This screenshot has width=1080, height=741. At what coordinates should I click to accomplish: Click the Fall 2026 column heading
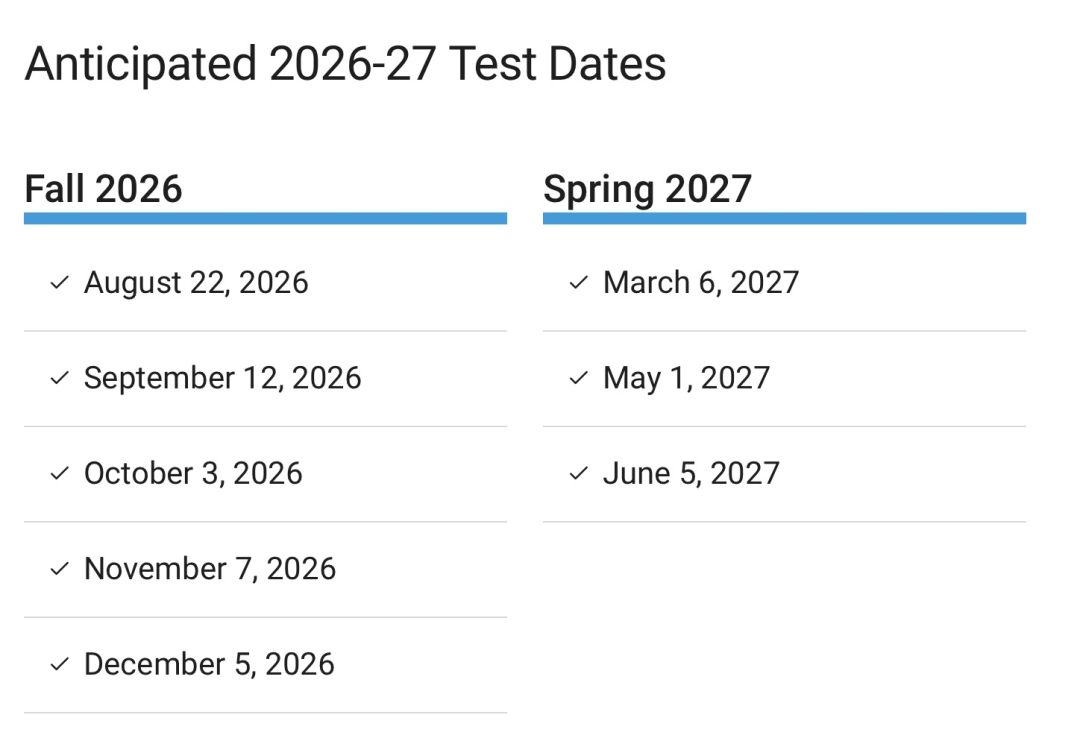coord(103,189)
